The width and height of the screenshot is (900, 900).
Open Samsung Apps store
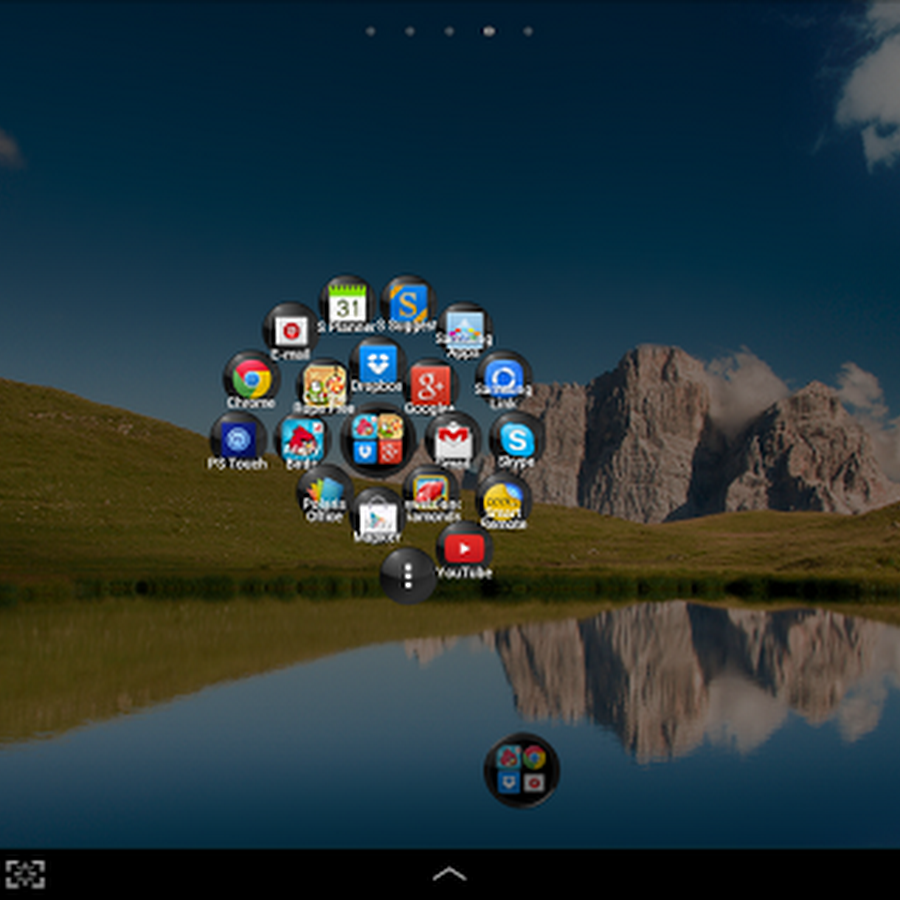[x=464, y=330]
